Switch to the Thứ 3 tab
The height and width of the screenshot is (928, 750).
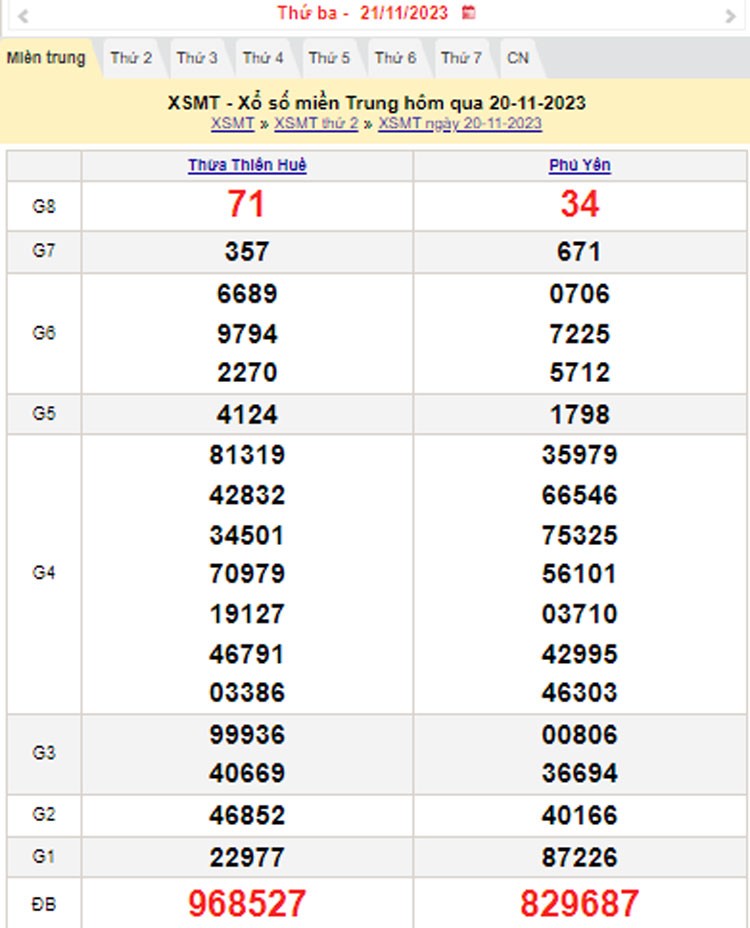pos(197,58)
